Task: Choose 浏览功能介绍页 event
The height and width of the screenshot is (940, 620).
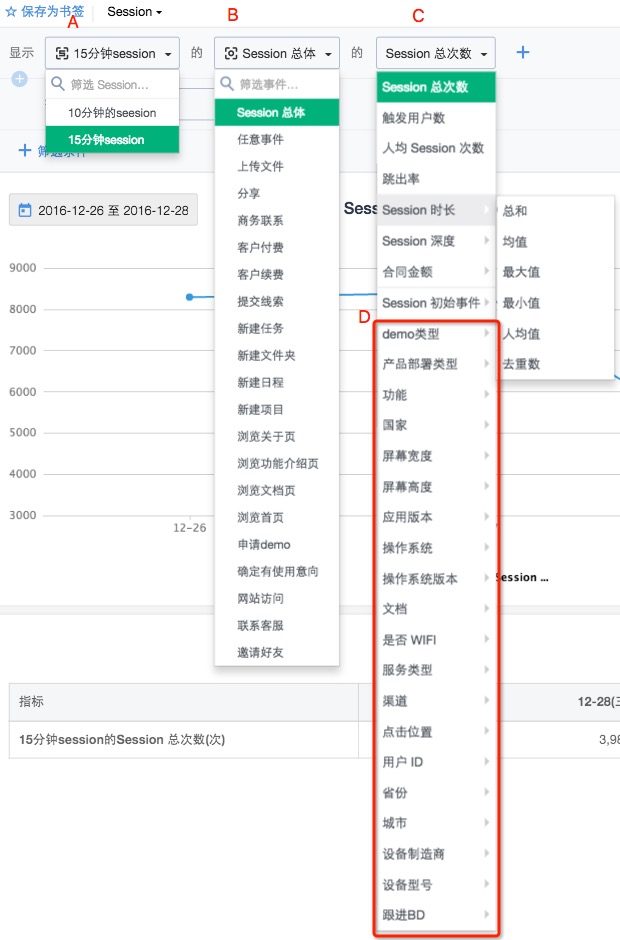Action: (277, 463)
